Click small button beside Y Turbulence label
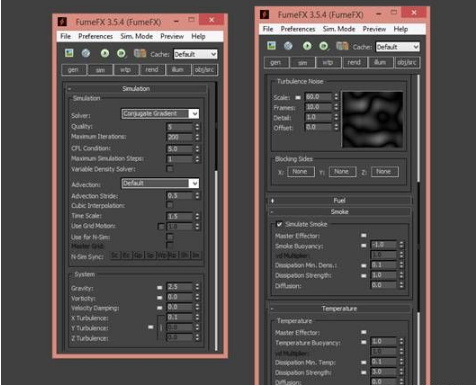476x386 pixels. tap(151, 327)
